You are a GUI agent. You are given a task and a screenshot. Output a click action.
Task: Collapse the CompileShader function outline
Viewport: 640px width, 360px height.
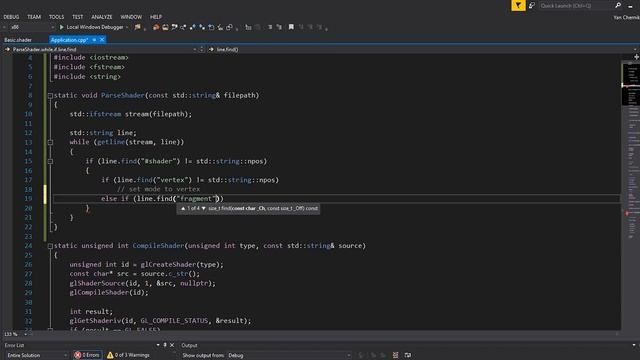click(x=50, y=246)
